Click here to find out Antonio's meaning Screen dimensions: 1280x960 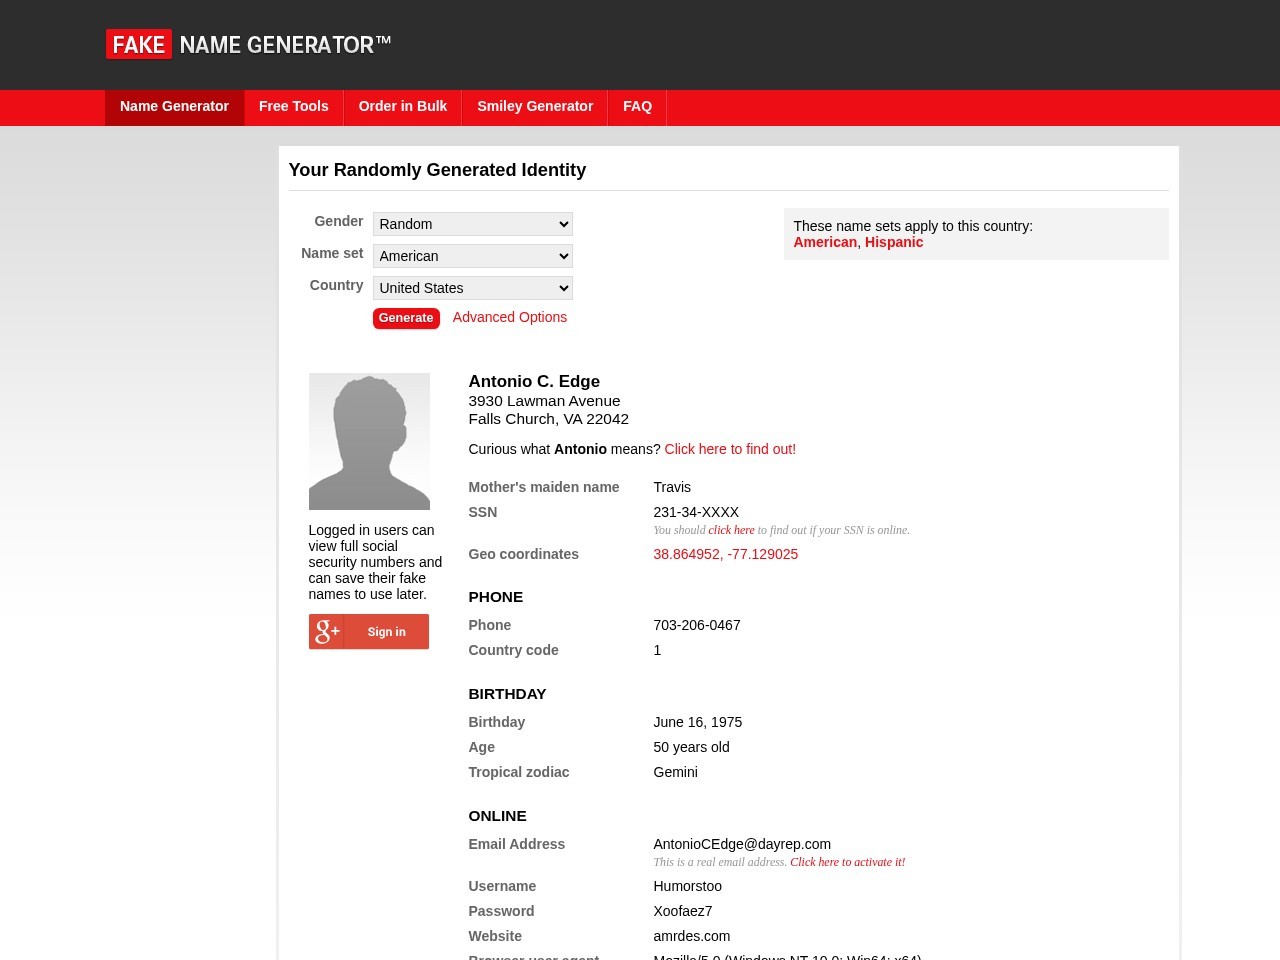730,449
